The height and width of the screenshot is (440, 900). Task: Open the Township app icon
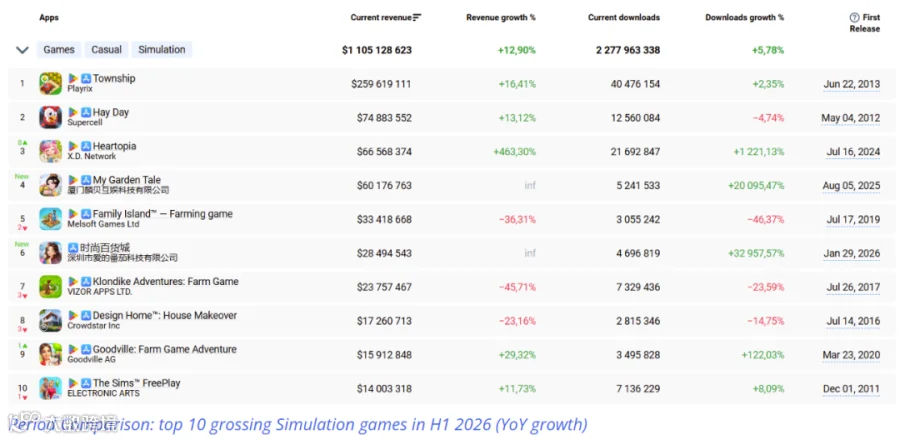(x=51, y=84)
